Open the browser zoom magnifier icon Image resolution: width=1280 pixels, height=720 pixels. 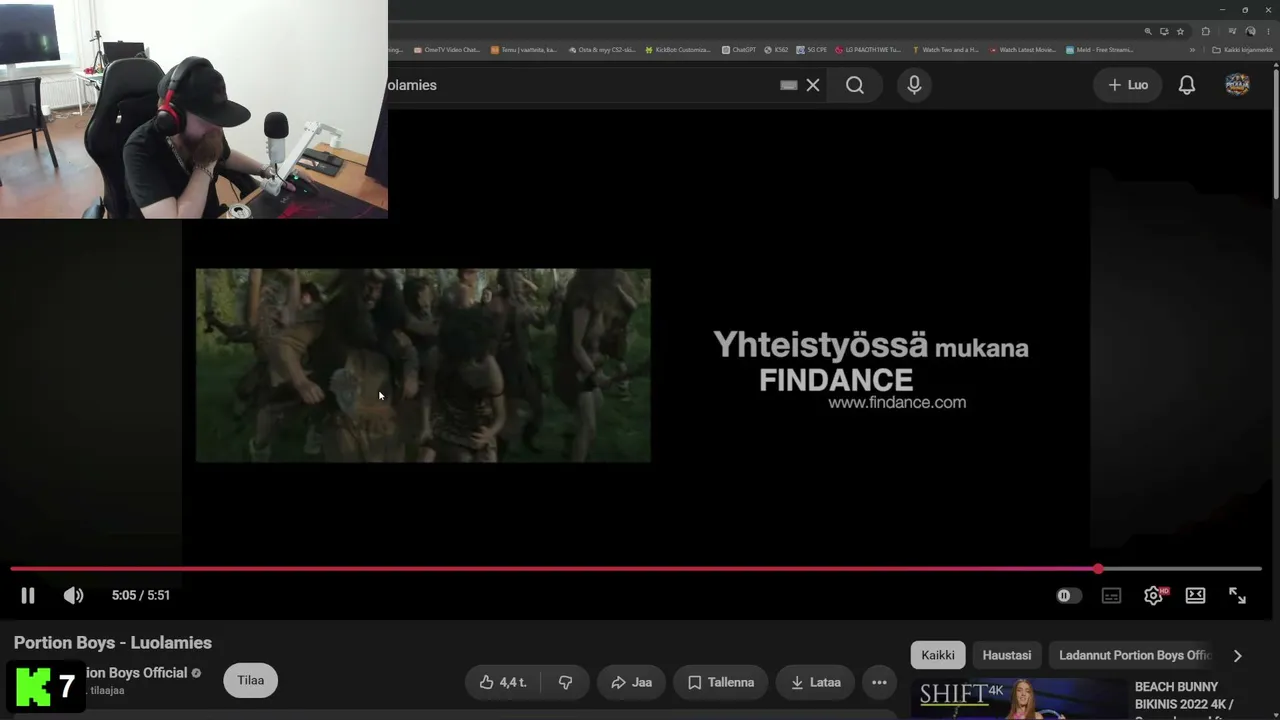point(1148,31)
